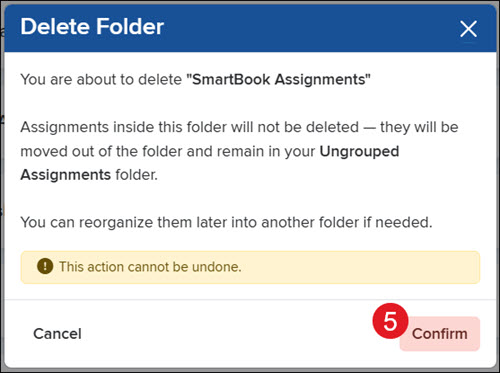Click the exclamation warning icon
Viewport: 500px width, 373px height.
pyautogui.click(x=45, y=266)
